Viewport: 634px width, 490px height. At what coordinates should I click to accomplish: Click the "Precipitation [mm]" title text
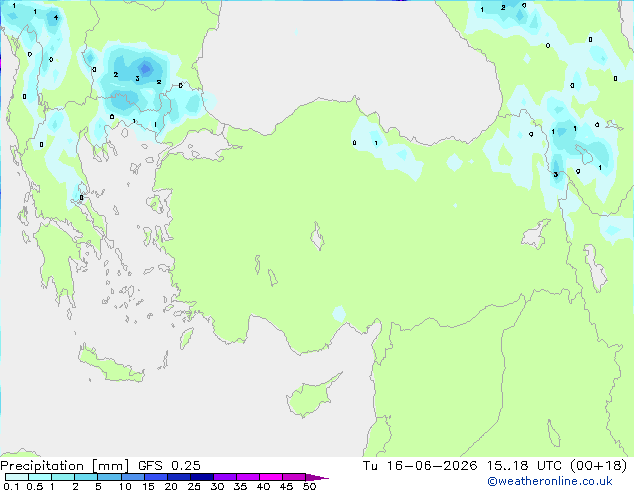point(64,466)
